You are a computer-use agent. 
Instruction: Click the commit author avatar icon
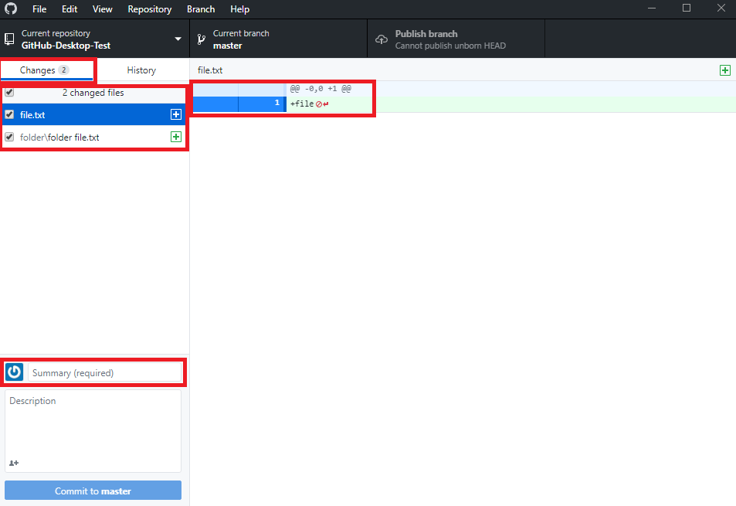pos(14,372)
